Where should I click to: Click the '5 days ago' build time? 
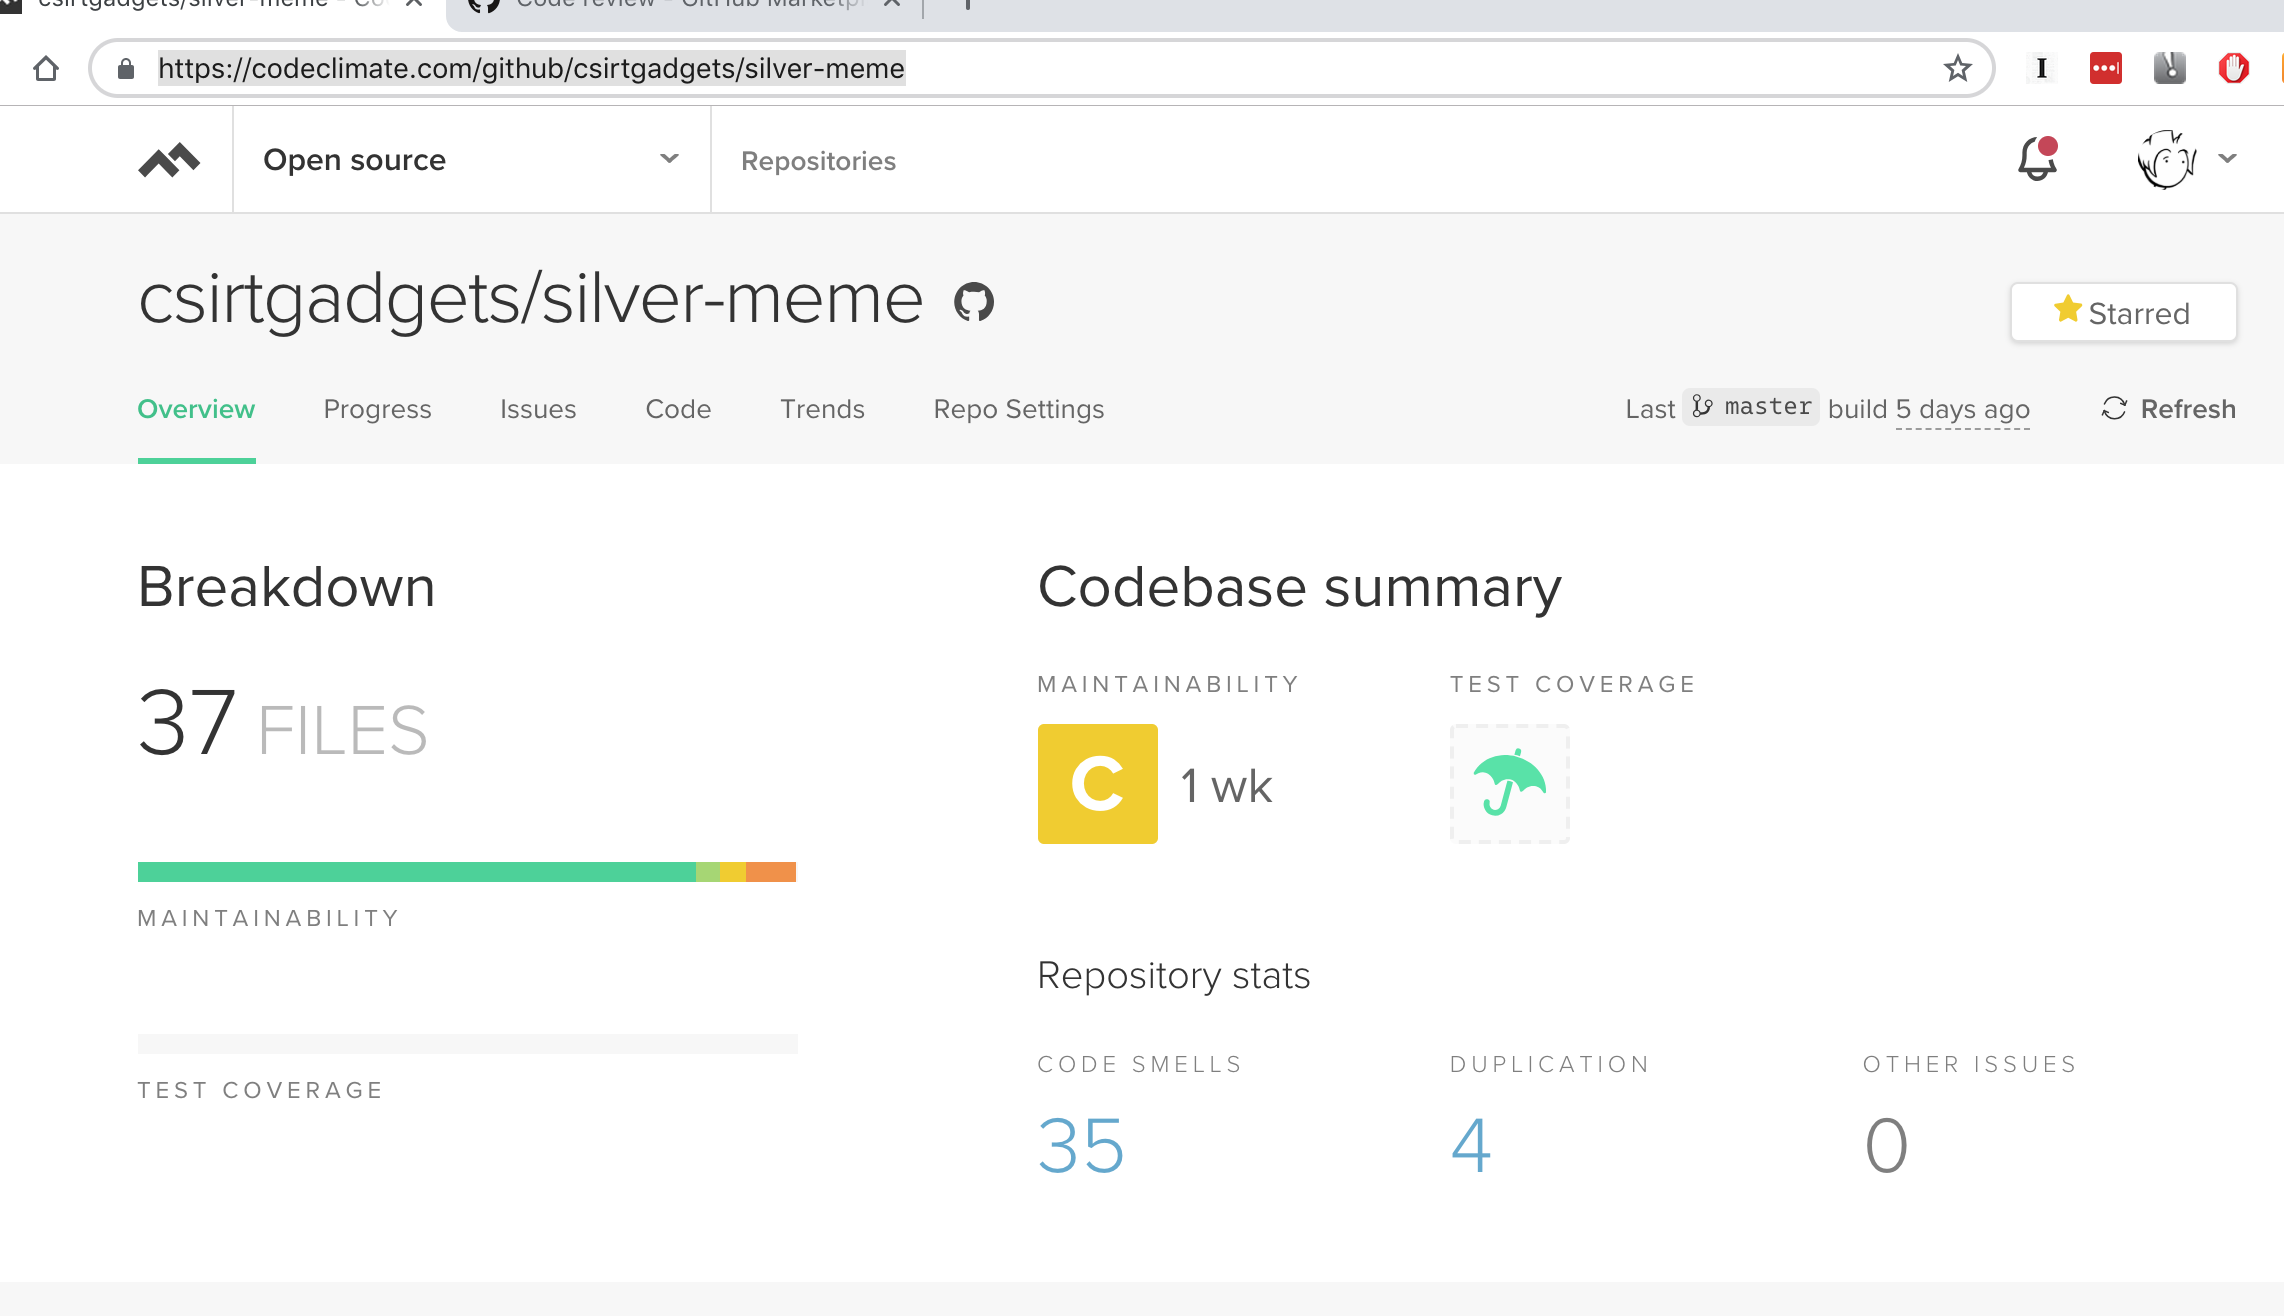coord(1962,410)
